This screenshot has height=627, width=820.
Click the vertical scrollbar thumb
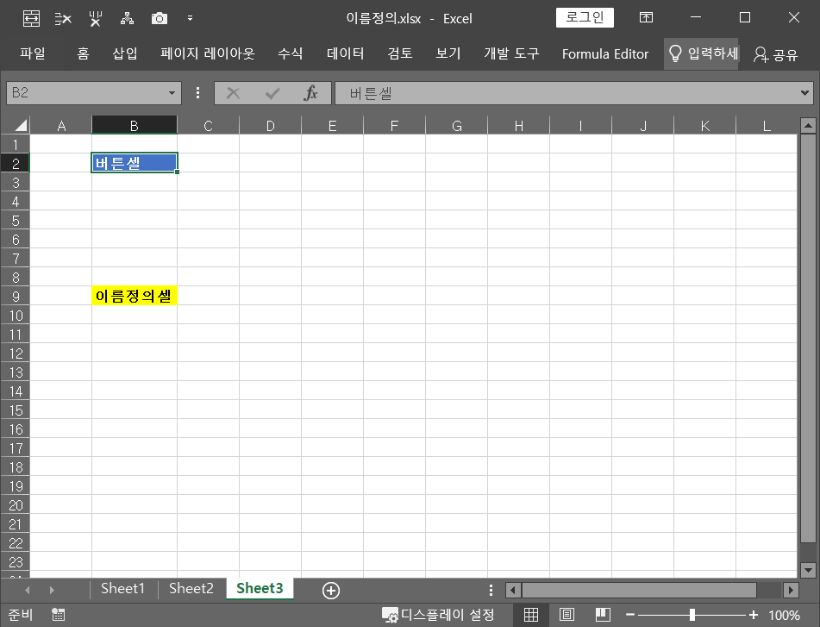(808, 338)
